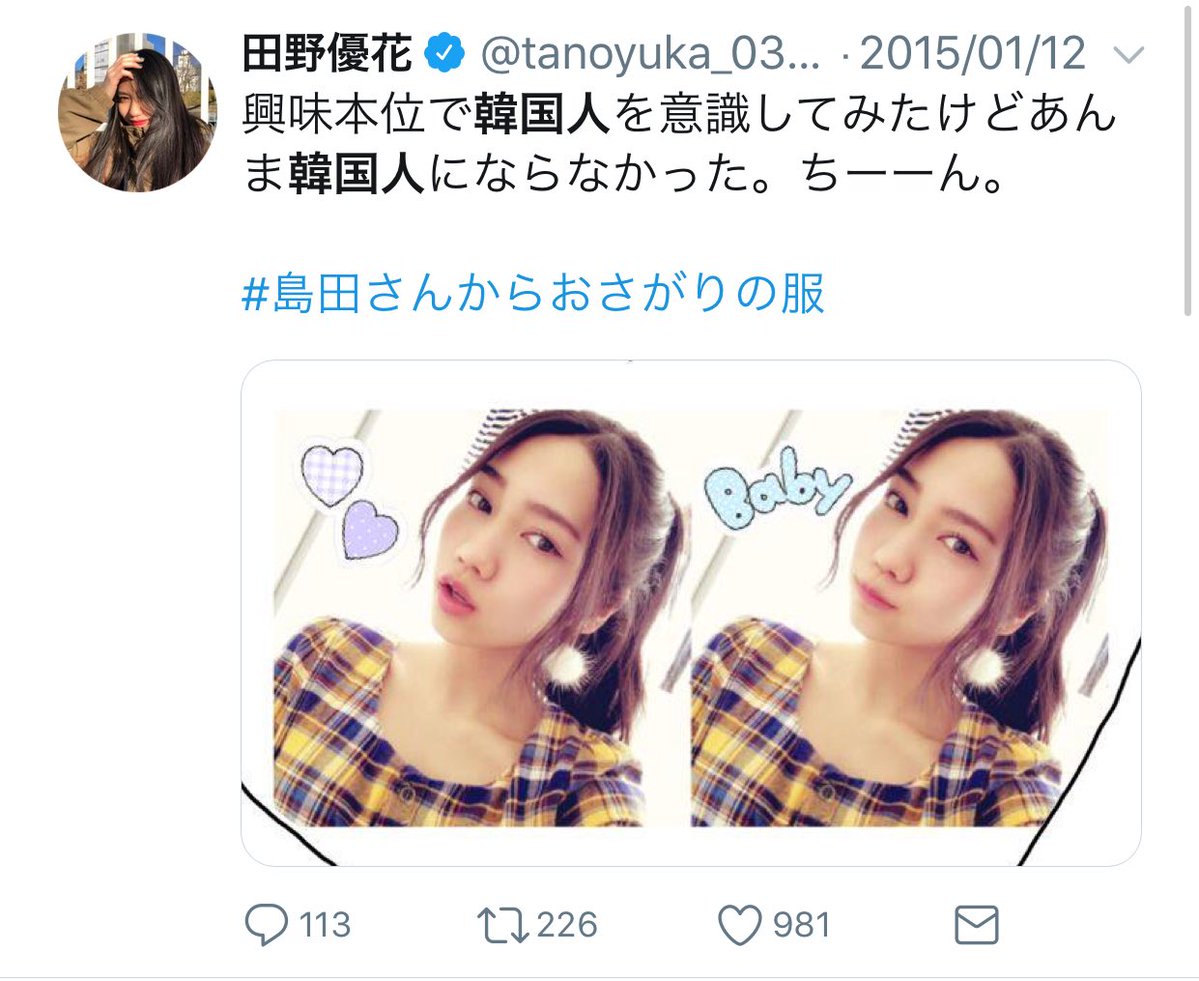This screenshot has height=981, width=1199.
Task: Like the tweet with the heart icon
Action: (740, 924)
